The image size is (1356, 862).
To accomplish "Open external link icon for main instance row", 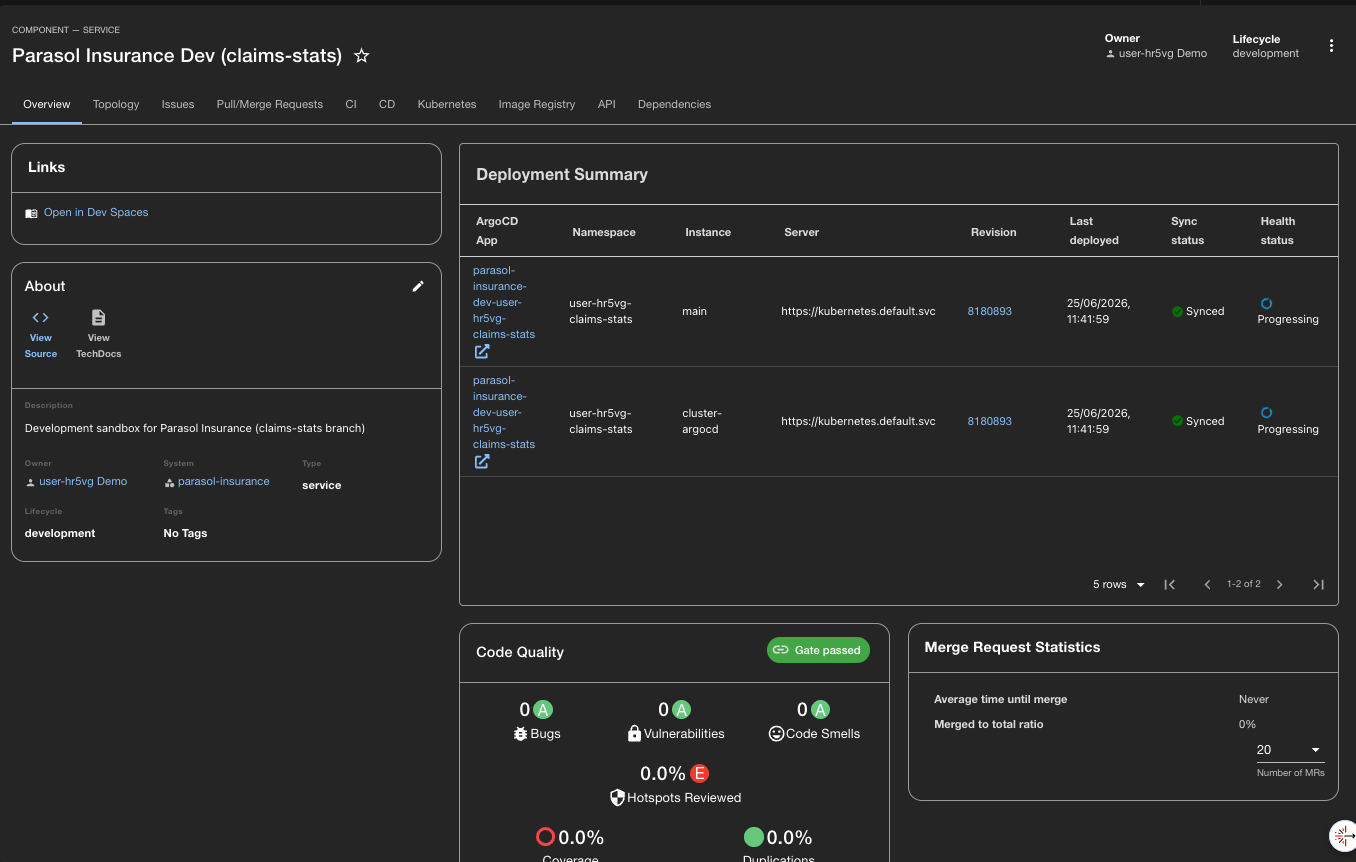I will coord(482,352).
